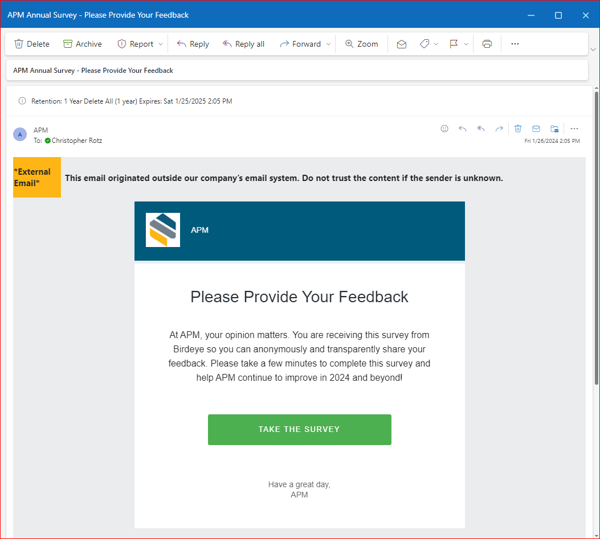Click the 'Have a great day' closing text
The image size is (600, 539).
click(x=299, y=484)
